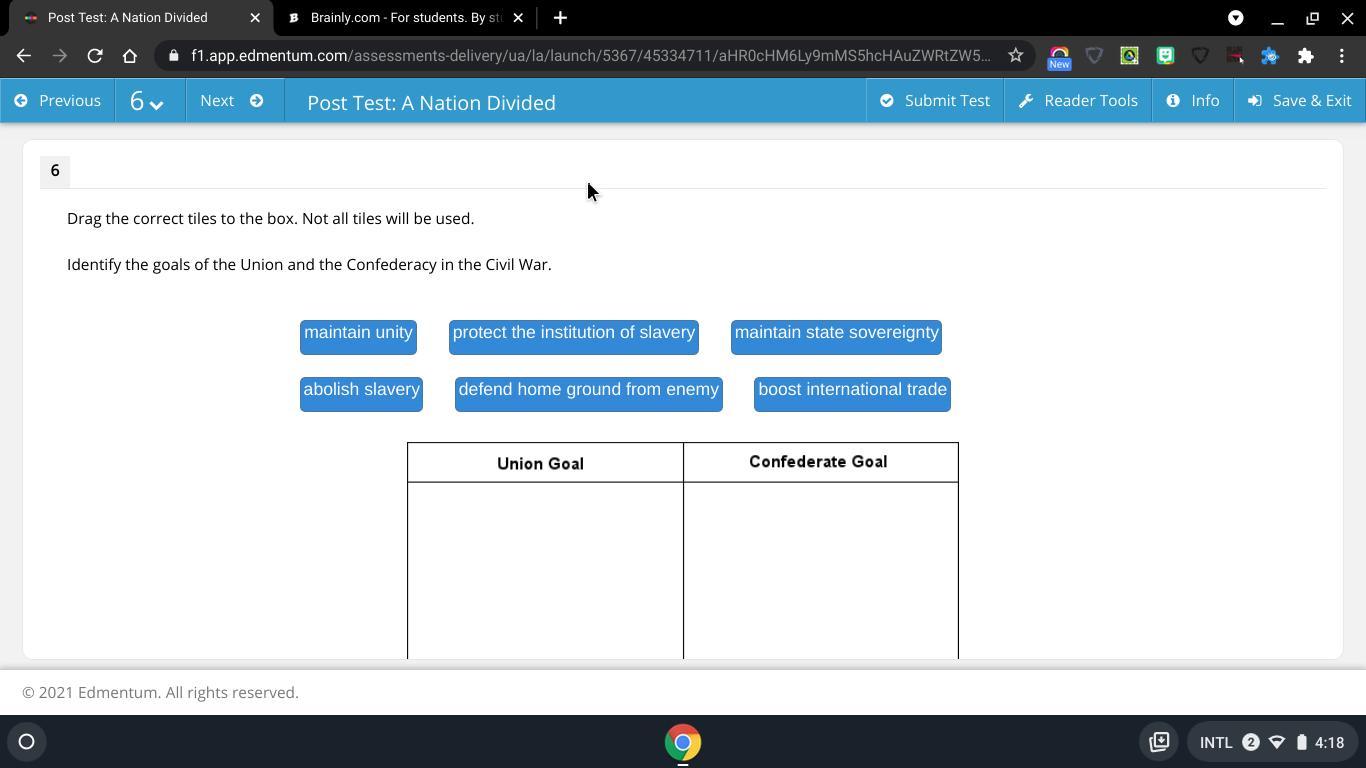The height and width of the screenshot is (768, 1366).
Task: Open the clock showing 4:18
Action: click(1330, 742)
